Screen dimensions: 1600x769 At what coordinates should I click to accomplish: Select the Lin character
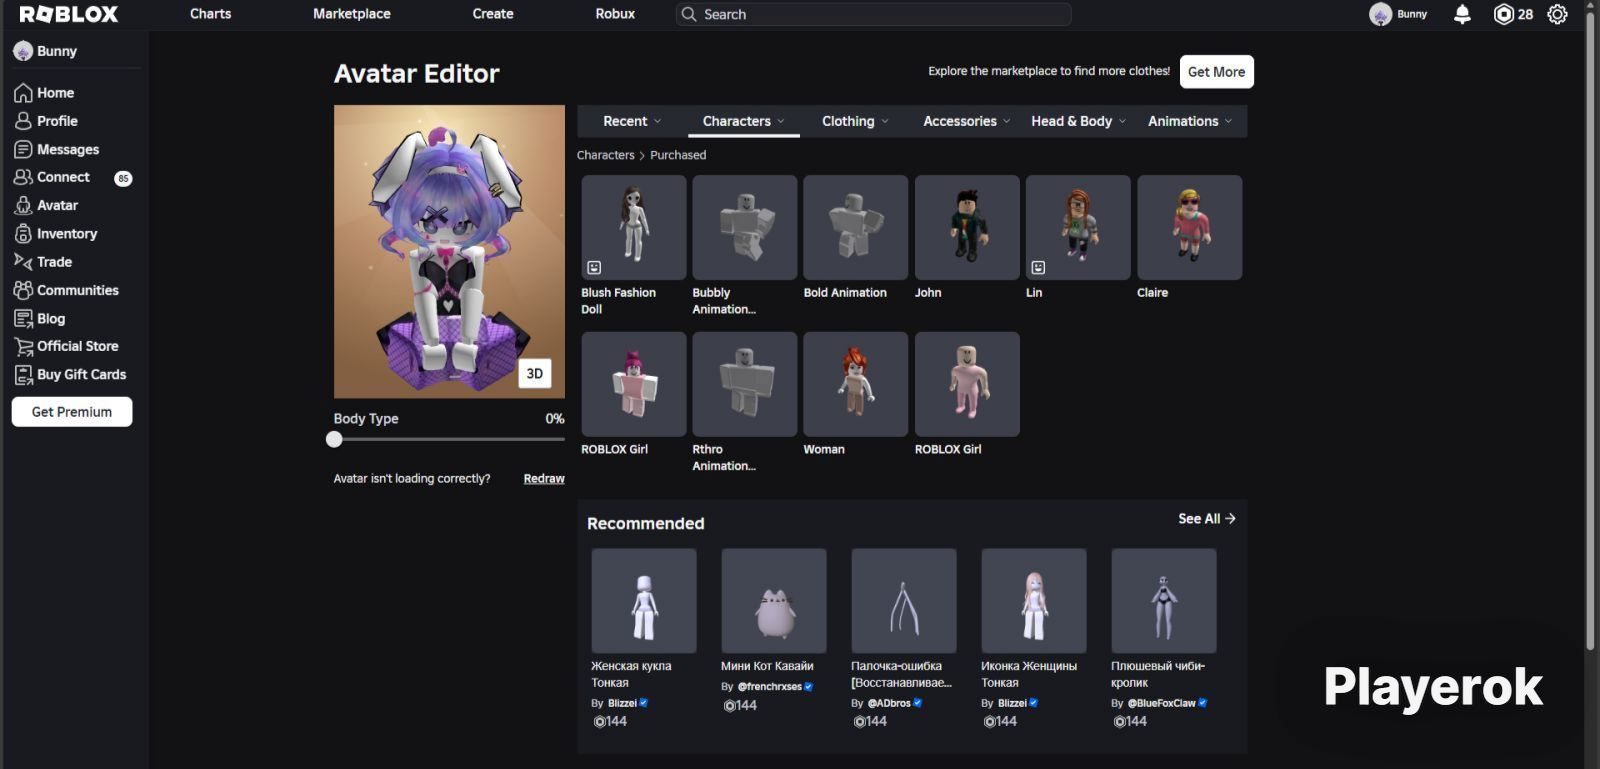point(1078,228)
